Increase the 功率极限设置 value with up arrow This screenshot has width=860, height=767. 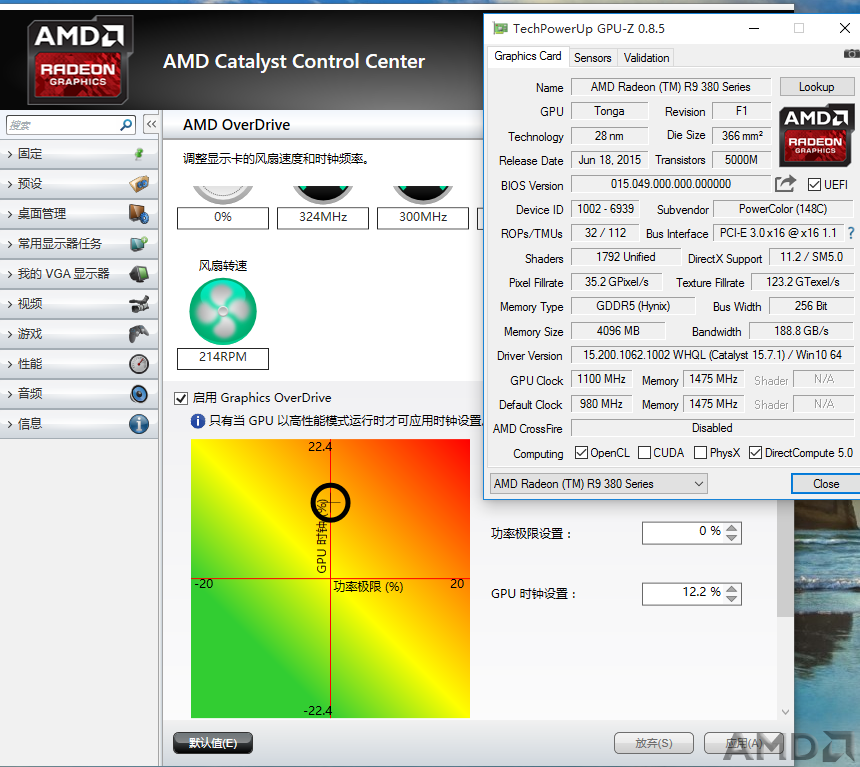(732, 528)
